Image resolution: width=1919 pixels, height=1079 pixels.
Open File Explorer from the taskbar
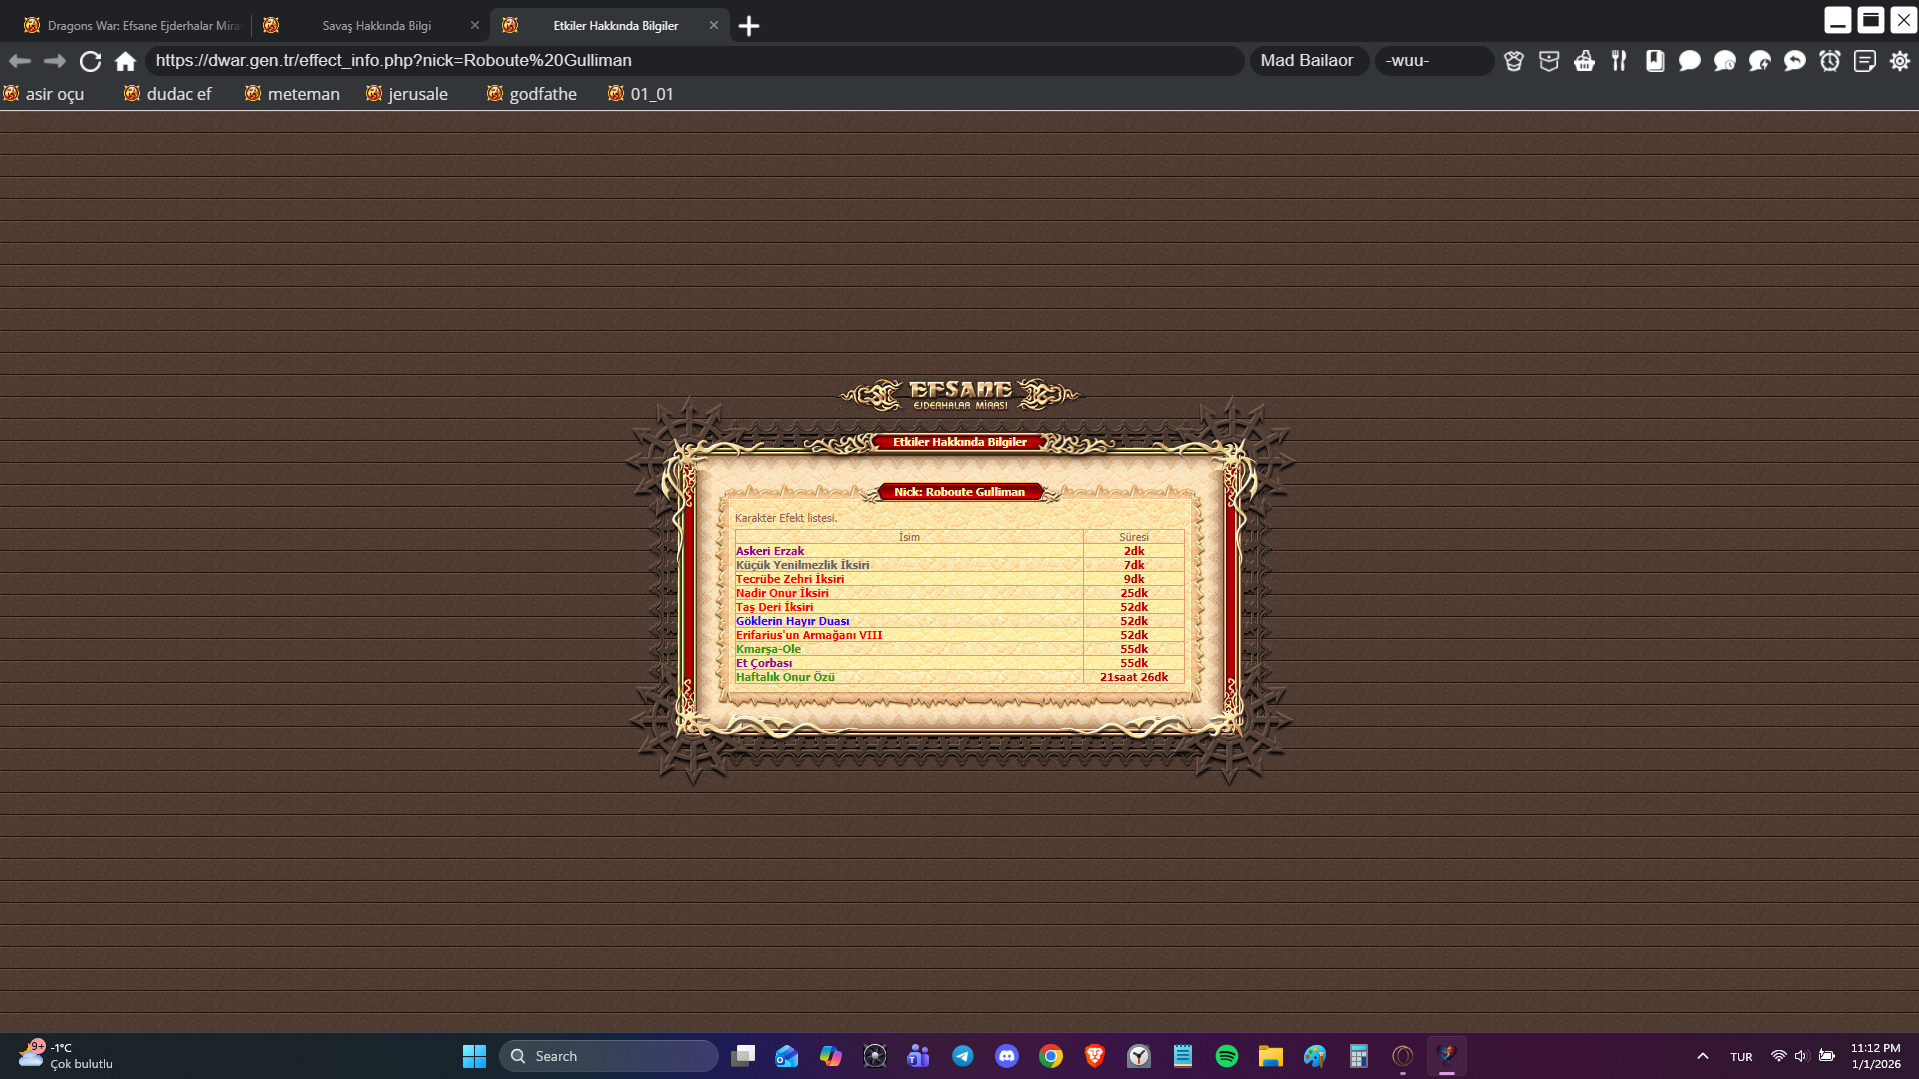[x=1271, y=1056]
